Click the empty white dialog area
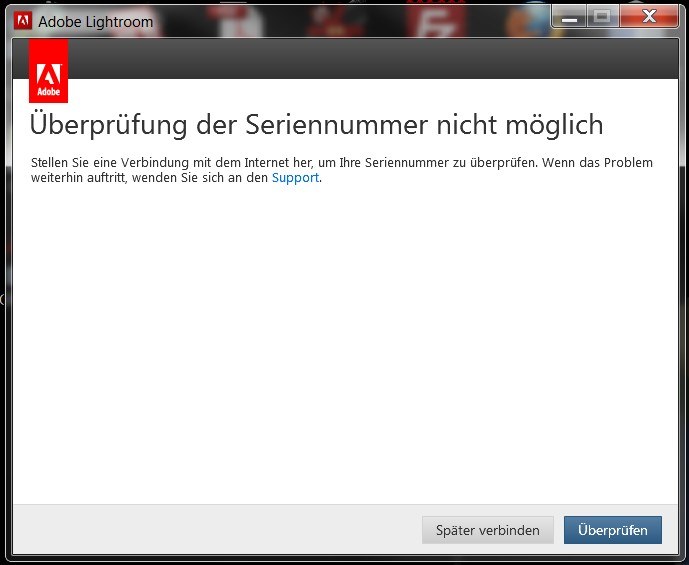Viewport: 689px width, 565px height. pos(340,340)
